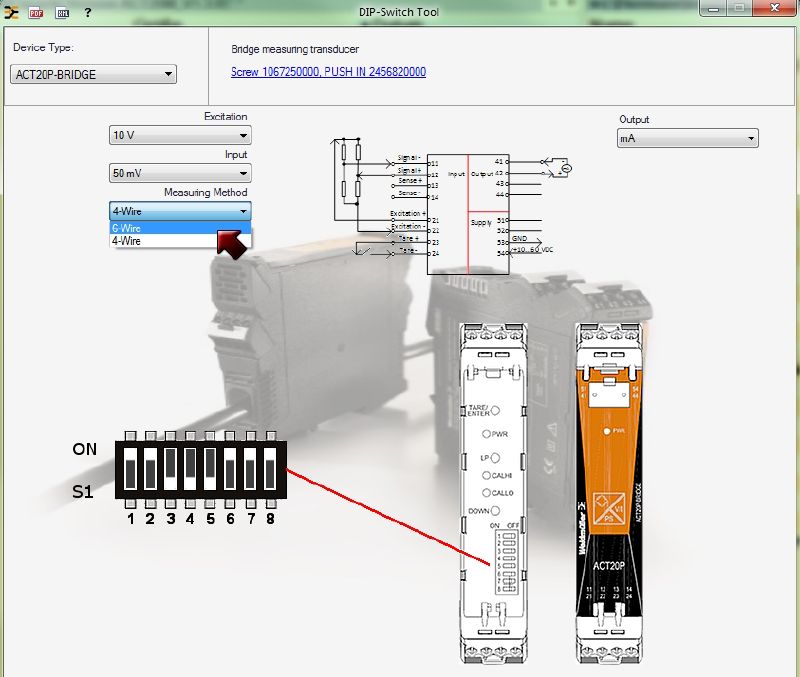This screenshot has height=677, width=800.
Task: Open the Device Type dropdown
Action: [94, 74]
